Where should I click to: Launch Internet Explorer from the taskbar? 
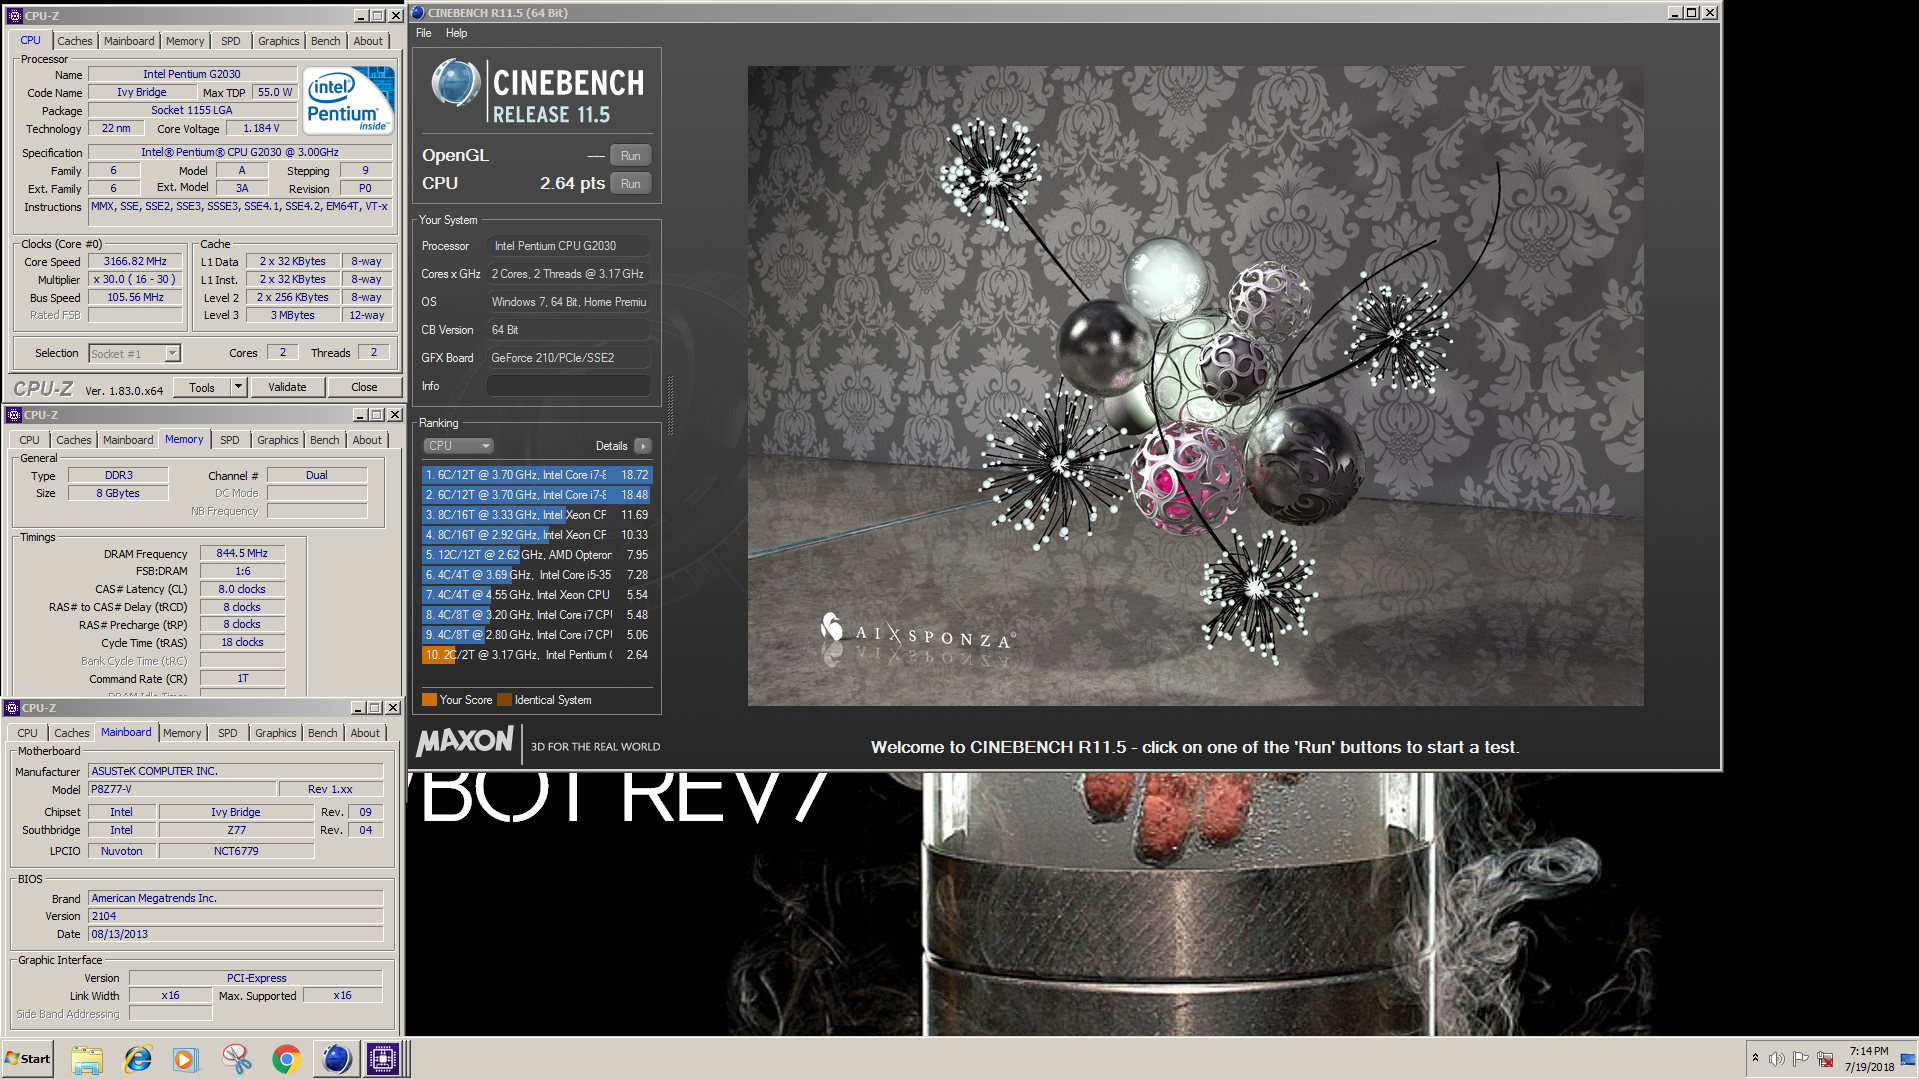(137, 1059)
